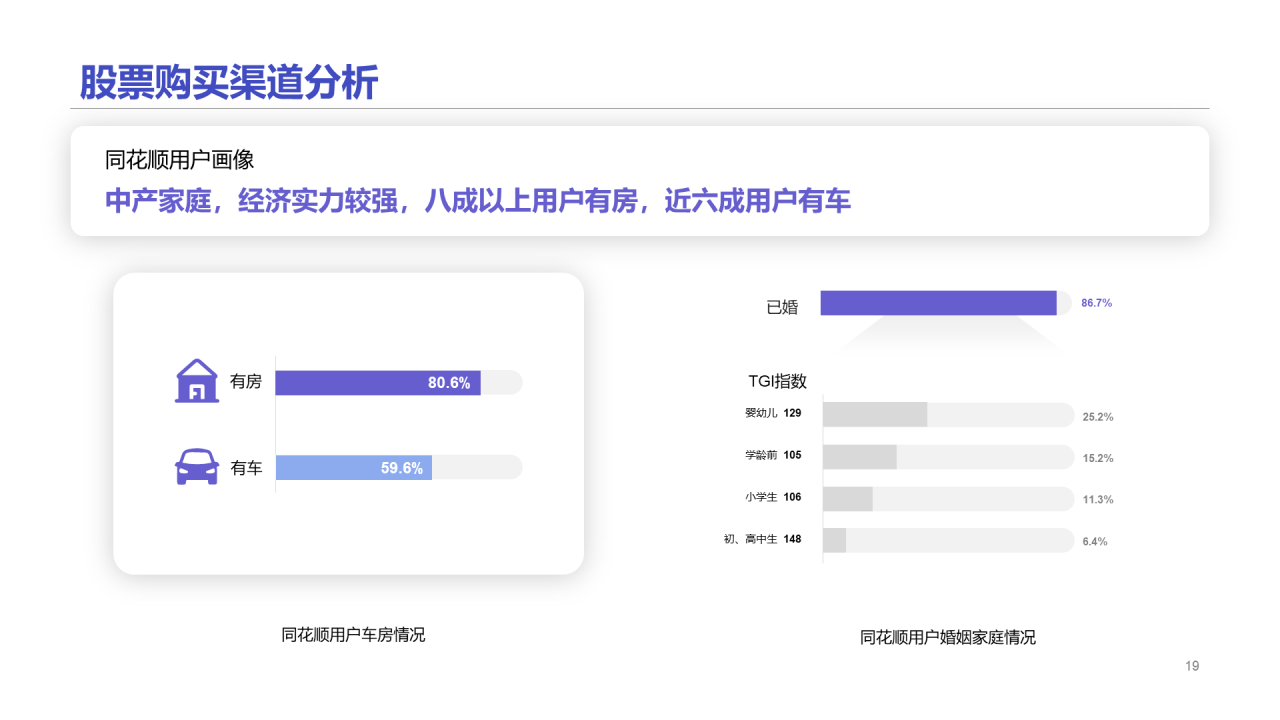Select the 初、高中生 148 row label
Screen dimensions: 1280x720
tap(762, 539)
